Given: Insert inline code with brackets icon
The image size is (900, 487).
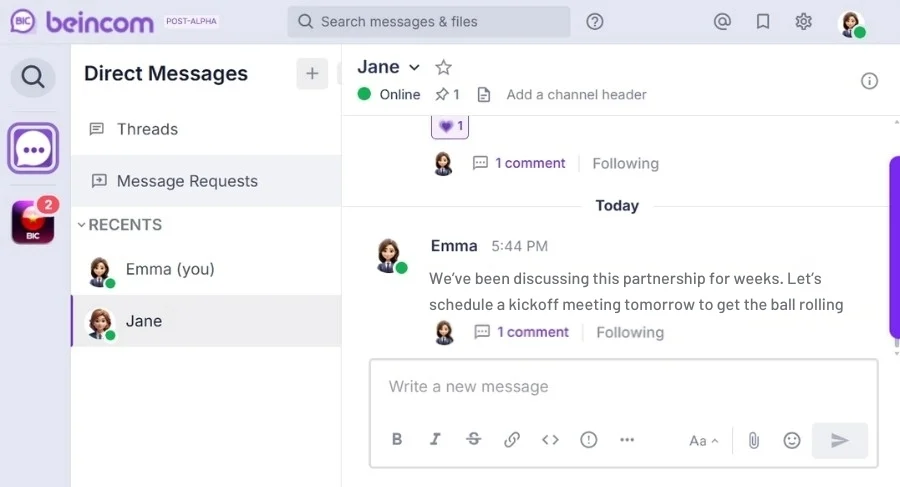Looking at the screenshot, I should coord(550,439).
